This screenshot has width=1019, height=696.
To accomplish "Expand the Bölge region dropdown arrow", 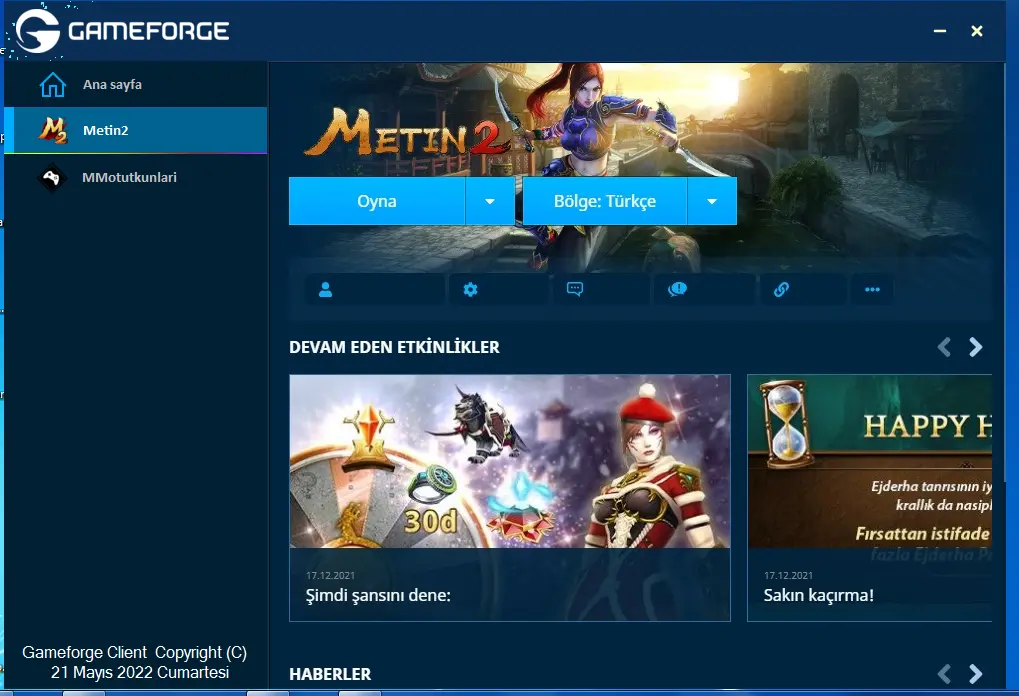I will pyautogui.click(x=712, y=202).
